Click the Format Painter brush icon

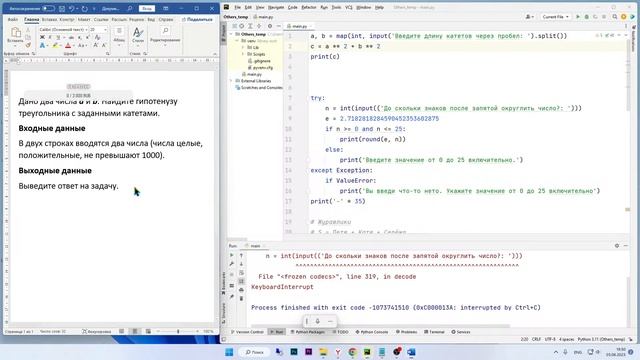coord(28,45)
